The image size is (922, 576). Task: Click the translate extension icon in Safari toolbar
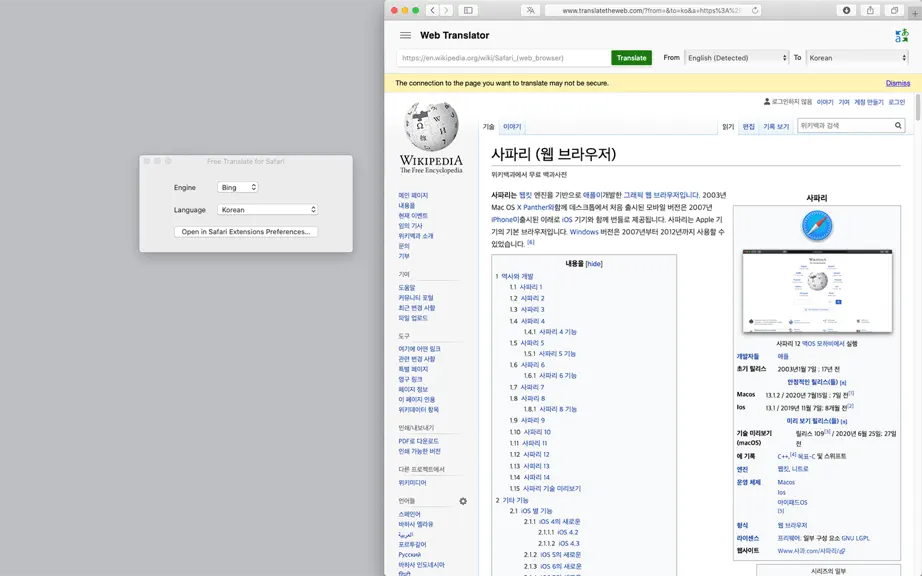[530, 10]
